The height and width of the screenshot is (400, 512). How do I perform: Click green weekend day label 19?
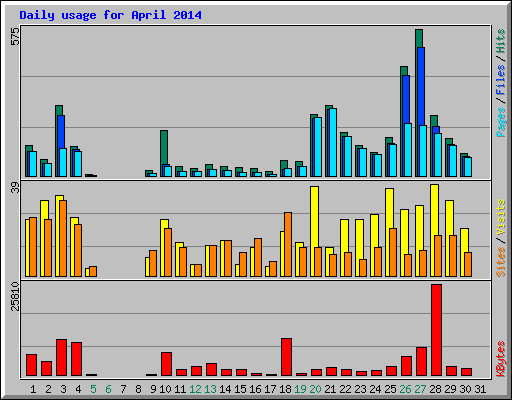(300, 389)
